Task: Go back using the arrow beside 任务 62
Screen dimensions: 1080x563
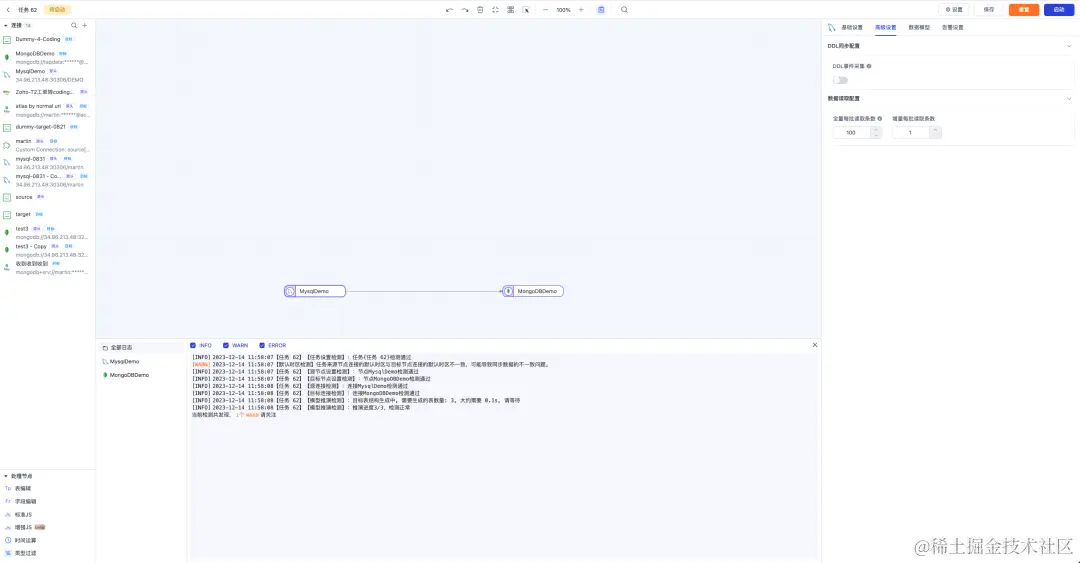Action: [8, 10]
